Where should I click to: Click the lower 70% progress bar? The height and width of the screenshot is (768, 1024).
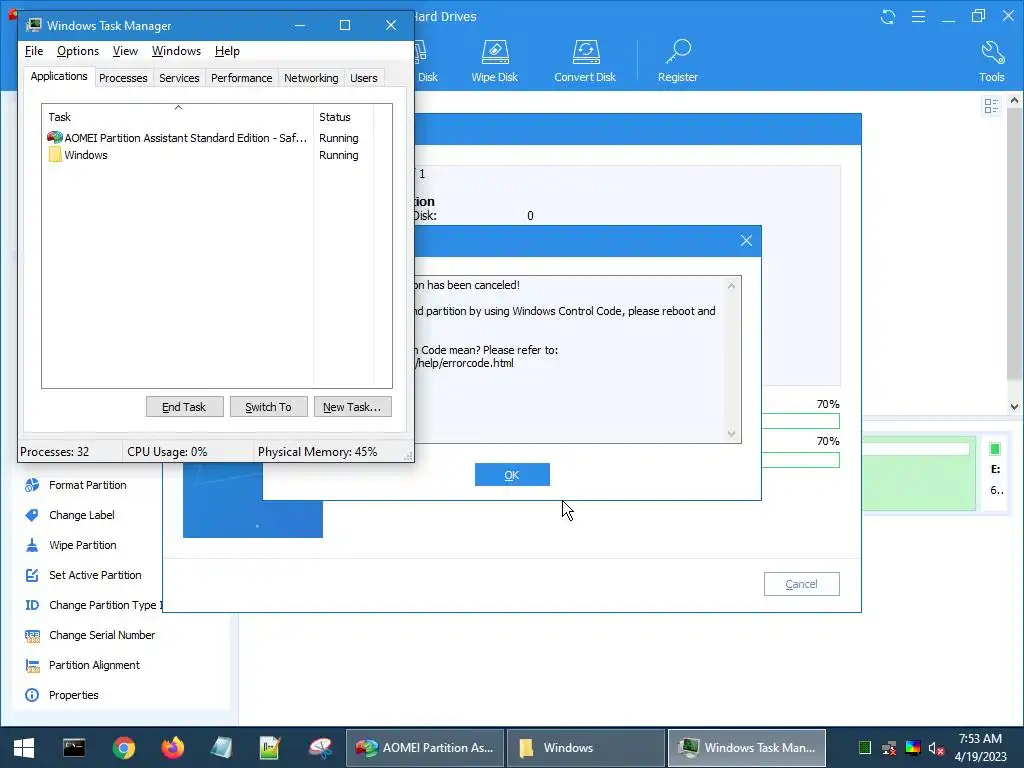coord(801,460)
